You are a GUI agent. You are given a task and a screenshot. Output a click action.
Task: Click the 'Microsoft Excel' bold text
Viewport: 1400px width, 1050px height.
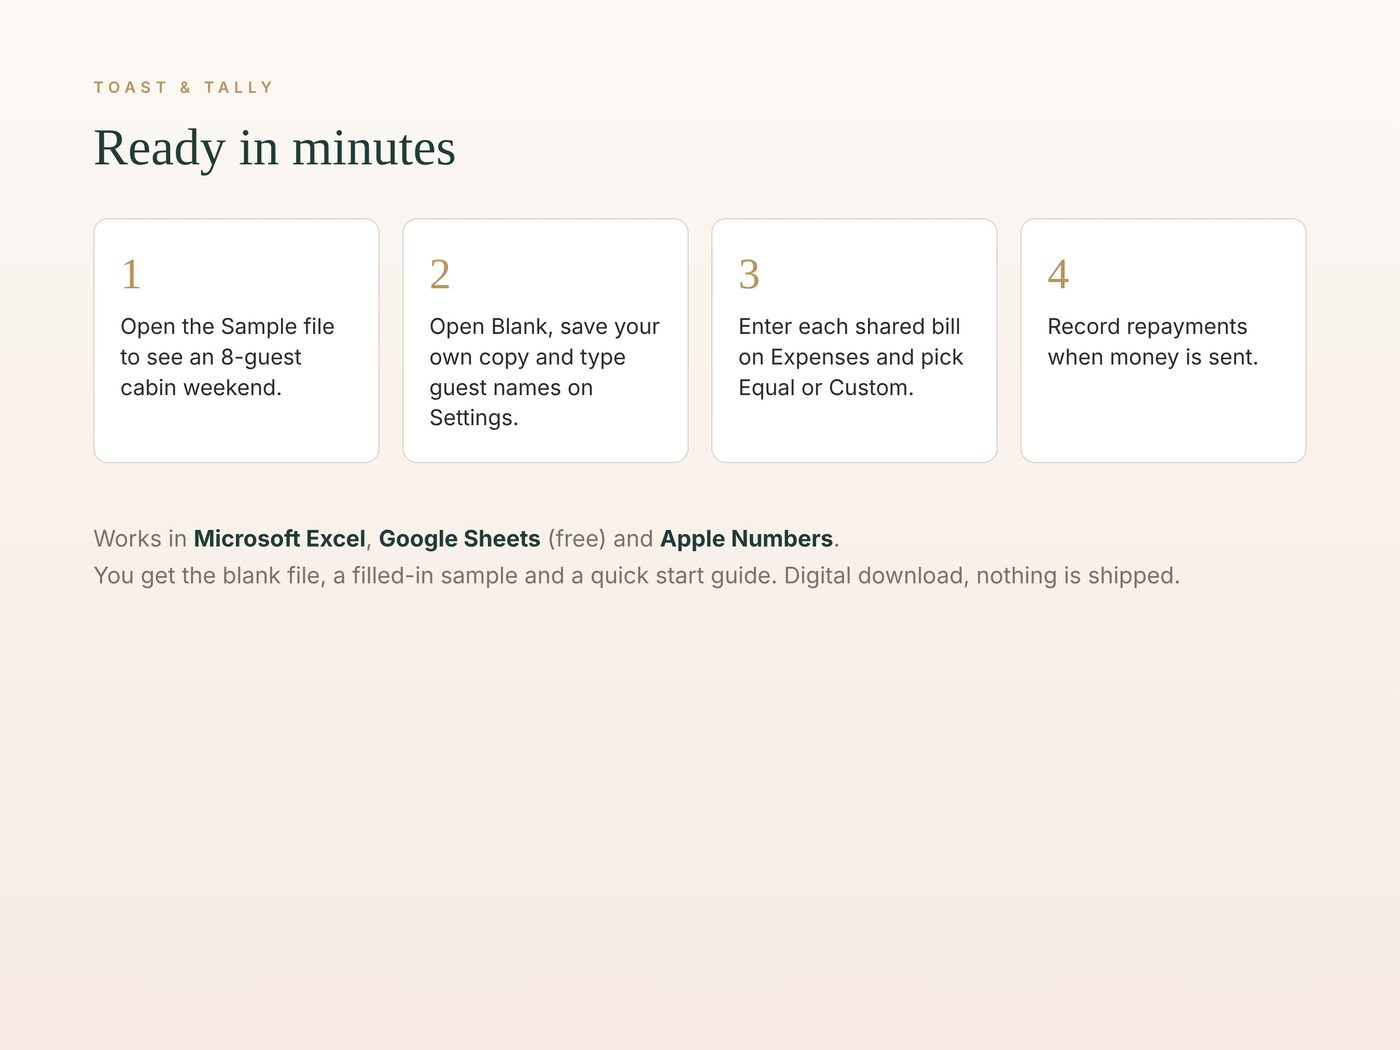280,539
